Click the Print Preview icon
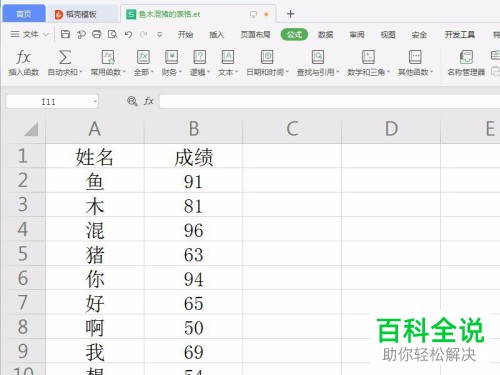500x375 pixels. 112,34
